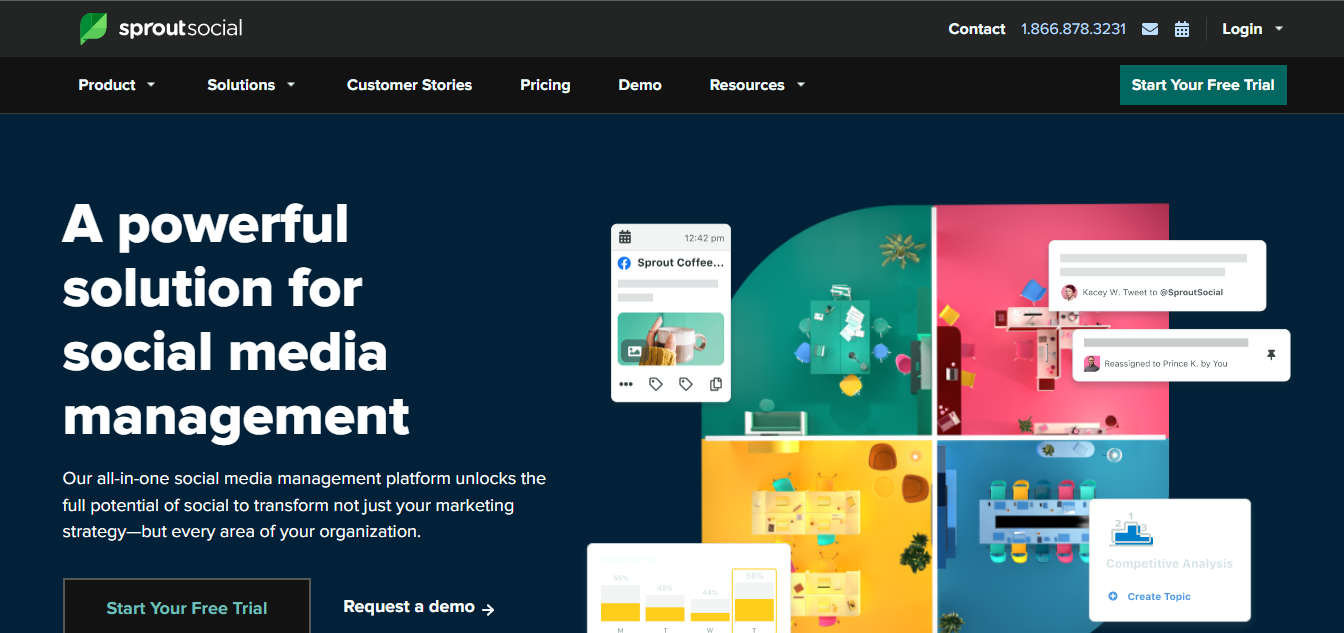Image resolution: width=1344 pixels, height=633 pixels.
Task: Select Demo in the navigation bar
Action: pos(640,85)
